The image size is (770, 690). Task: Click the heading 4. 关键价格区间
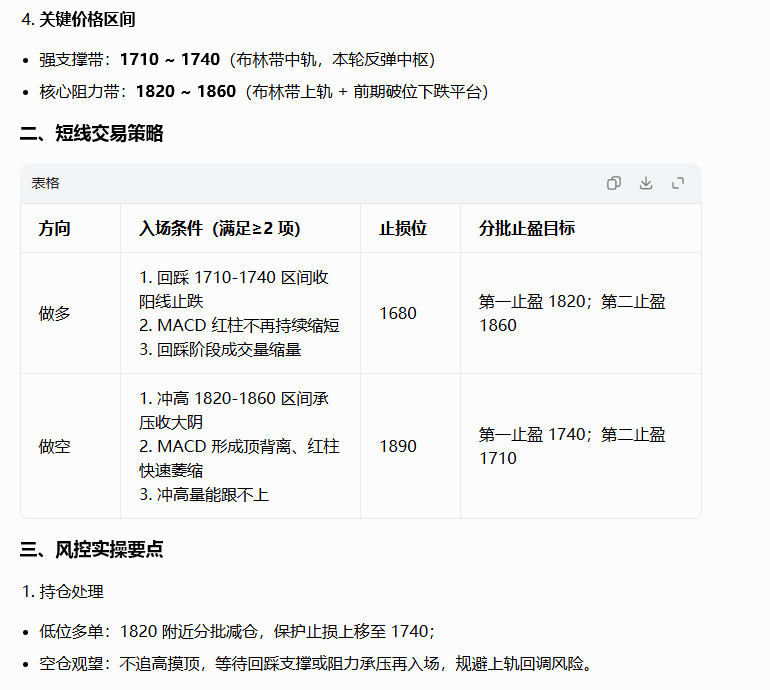[x=79, y=20]
